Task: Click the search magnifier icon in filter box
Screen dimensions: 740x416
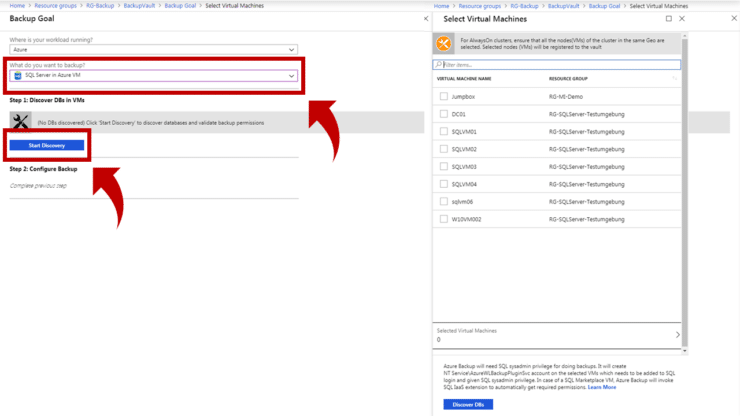Action: pyautogui.click(x=438, y=65)
